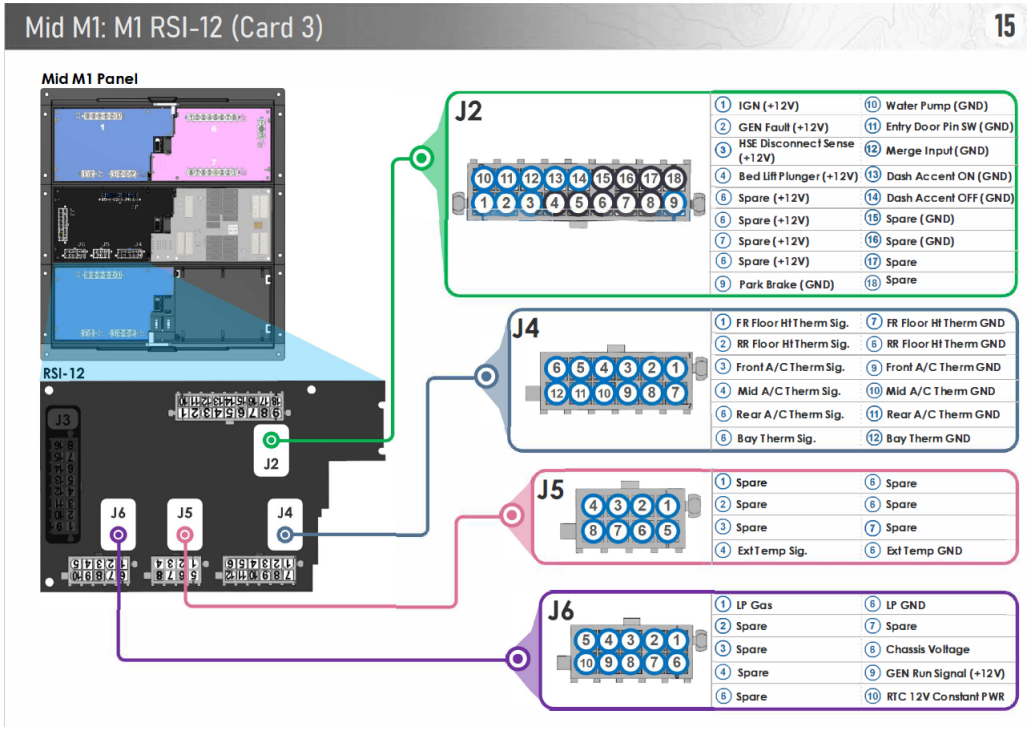
Task: Click the J6 connector image in the purple box
Action: click(x=631, y=651)
